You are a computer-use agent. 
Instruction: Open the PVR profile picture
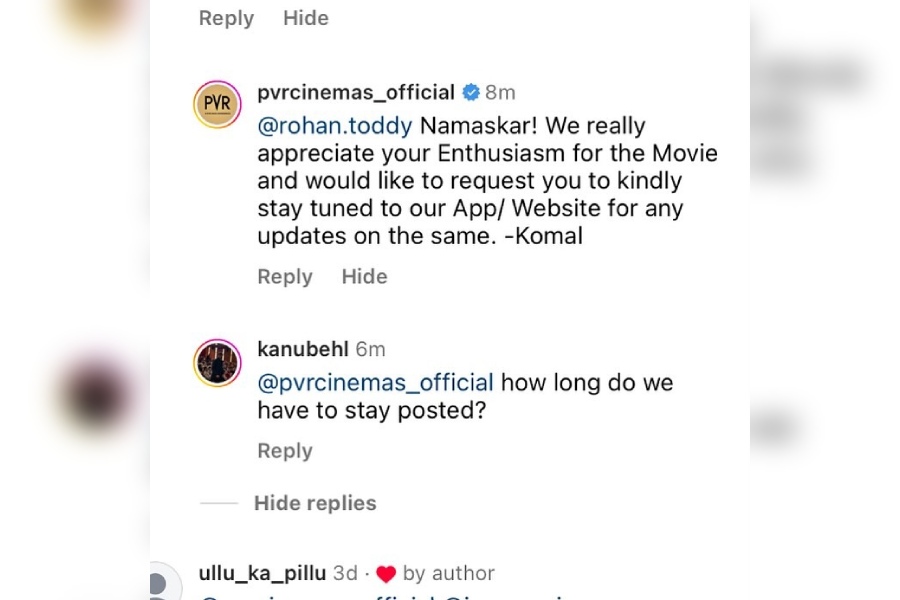pos(217,105)
